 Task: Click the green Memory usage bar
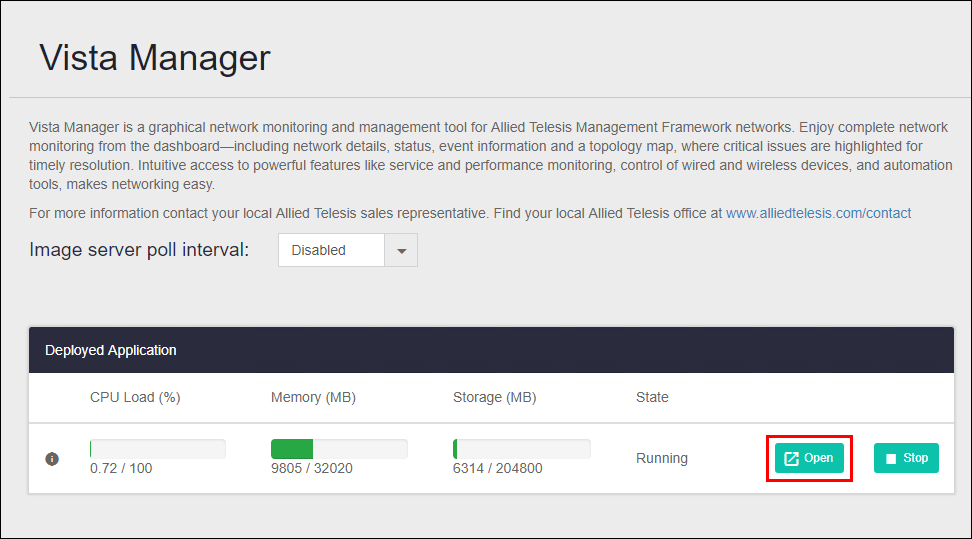(292, 449)
